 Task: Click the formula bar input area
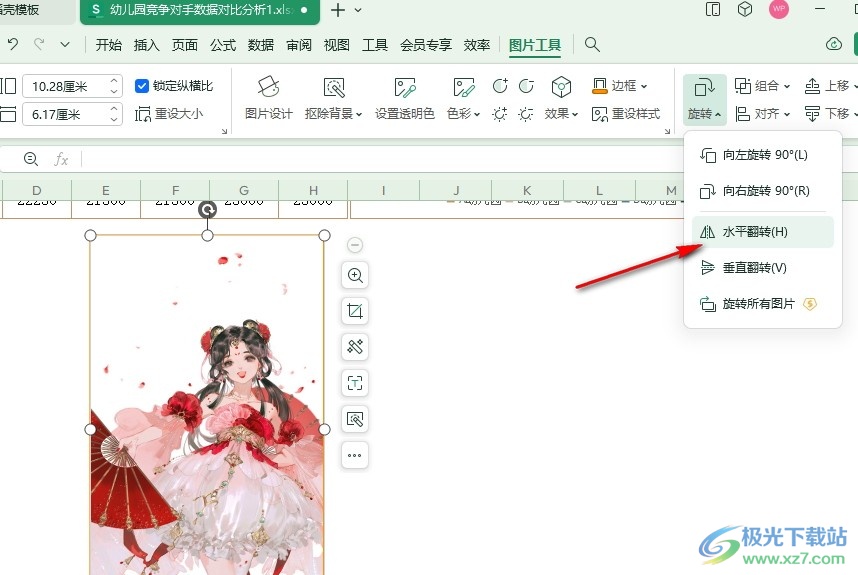click(x=383, y=159)
